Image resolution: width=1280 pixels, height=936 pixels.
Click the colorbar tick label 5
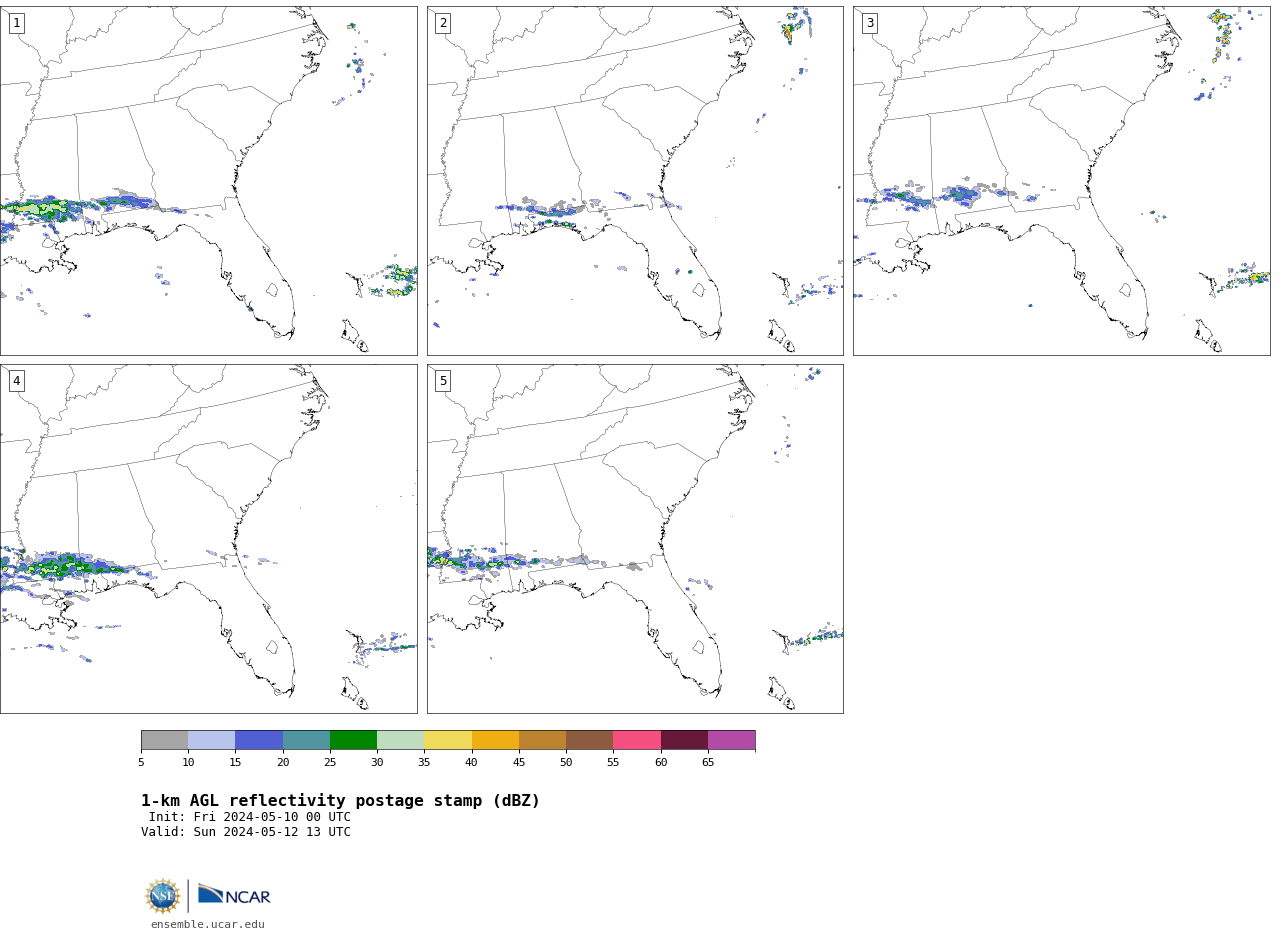141,762
